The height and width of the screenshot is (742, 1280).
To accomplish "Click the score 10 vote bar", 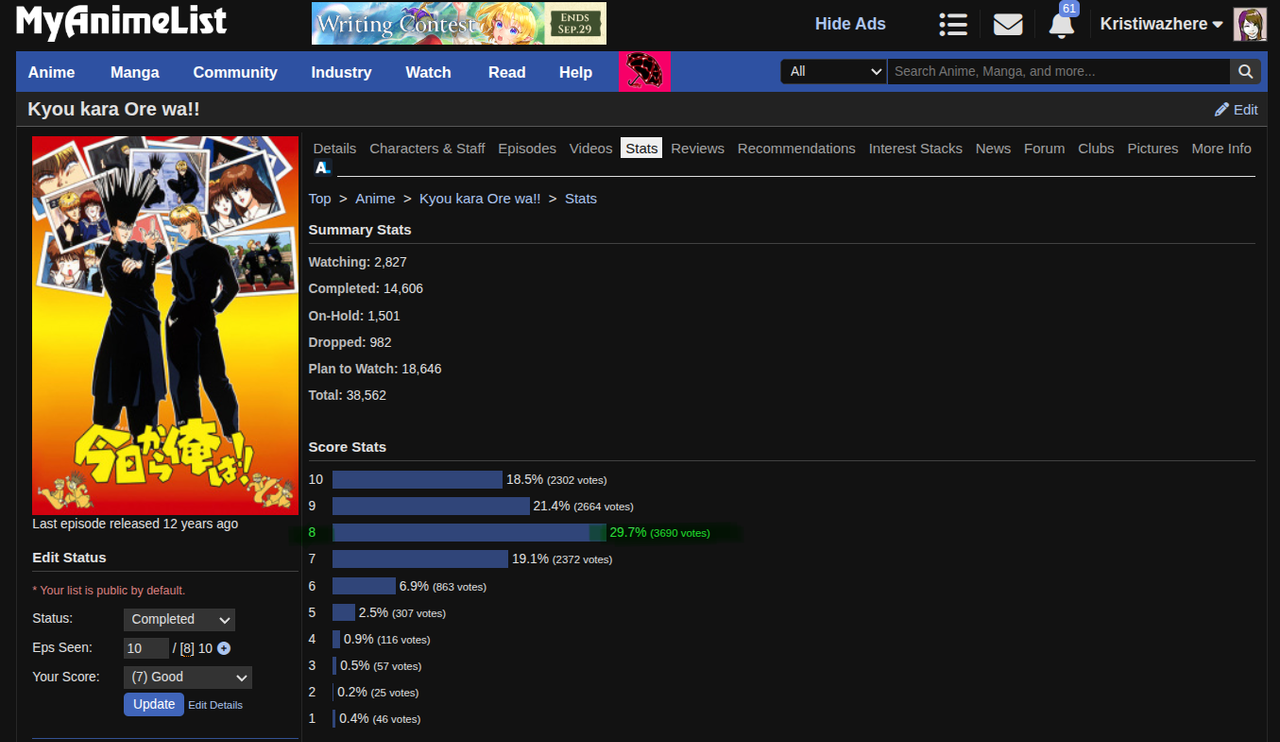I will tap(417, 480).
